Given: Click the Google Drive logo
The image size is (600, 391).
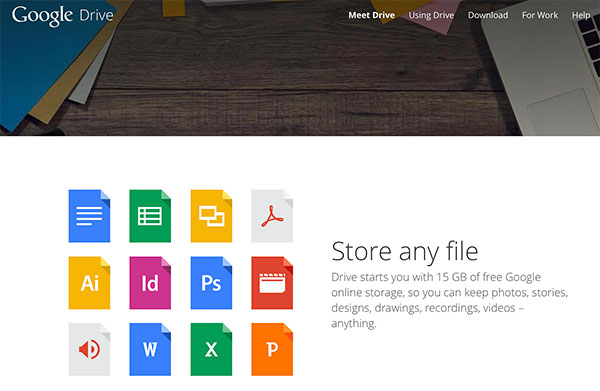Looking at the screenshot, I should (63, 16).
